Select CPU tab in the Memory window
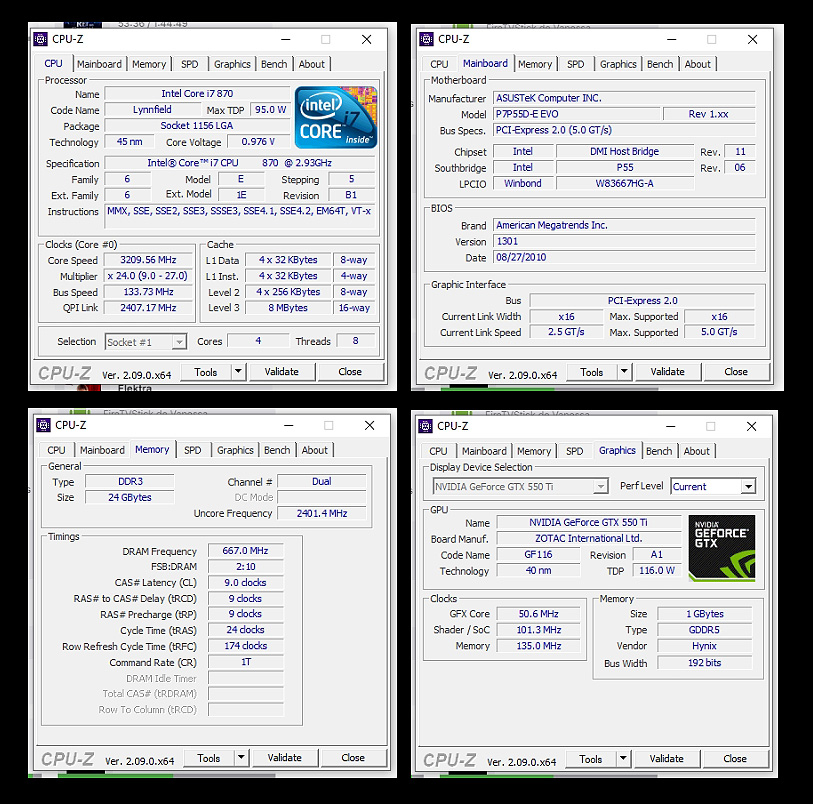813x804 pixels. click(x=57, y=450)
